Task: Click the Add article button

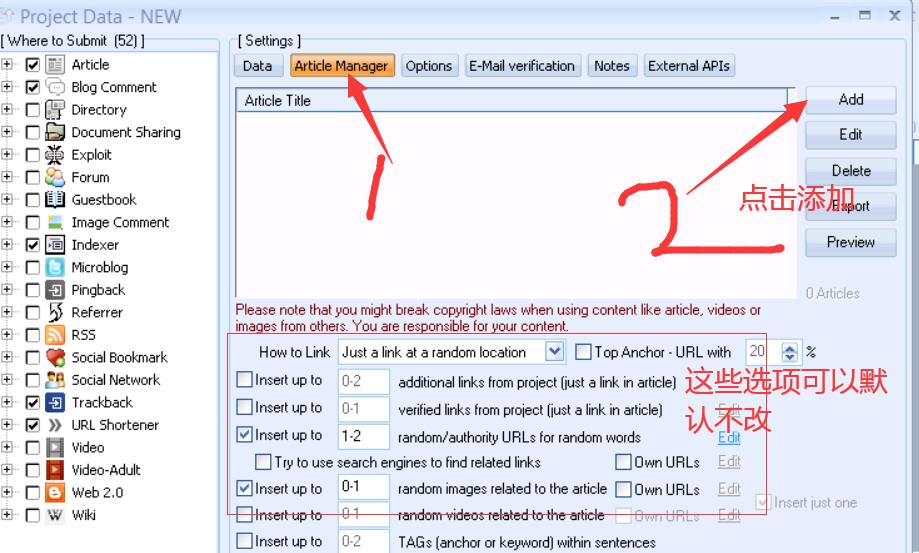Action: coord(851,99)
